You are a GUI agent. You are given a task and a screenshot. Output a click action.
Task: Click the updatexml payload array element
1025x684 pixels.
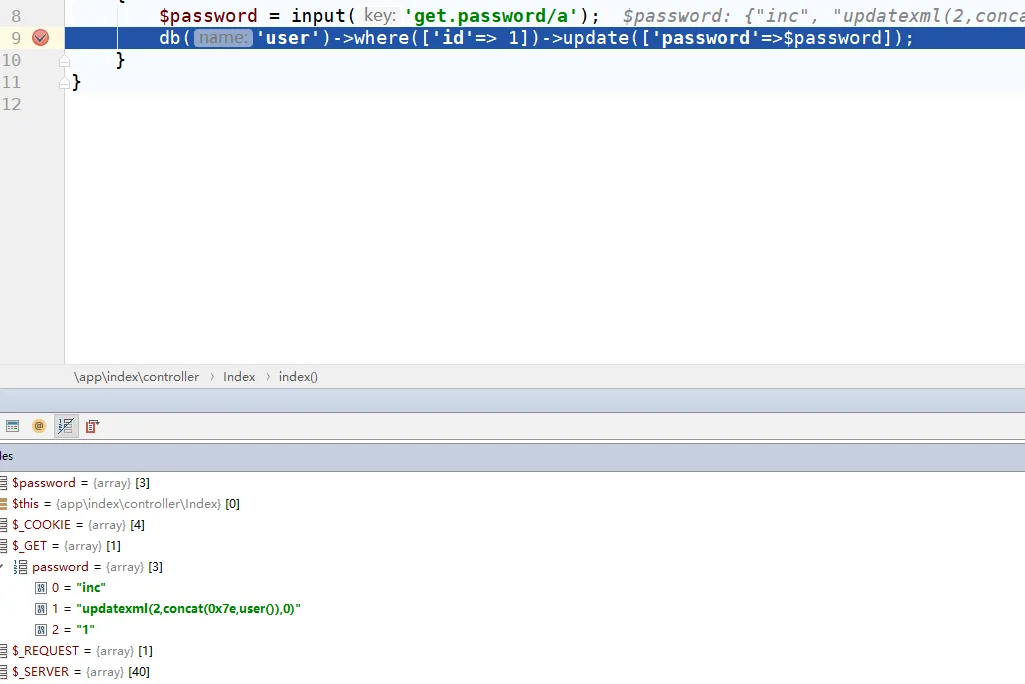coord(176,609)
